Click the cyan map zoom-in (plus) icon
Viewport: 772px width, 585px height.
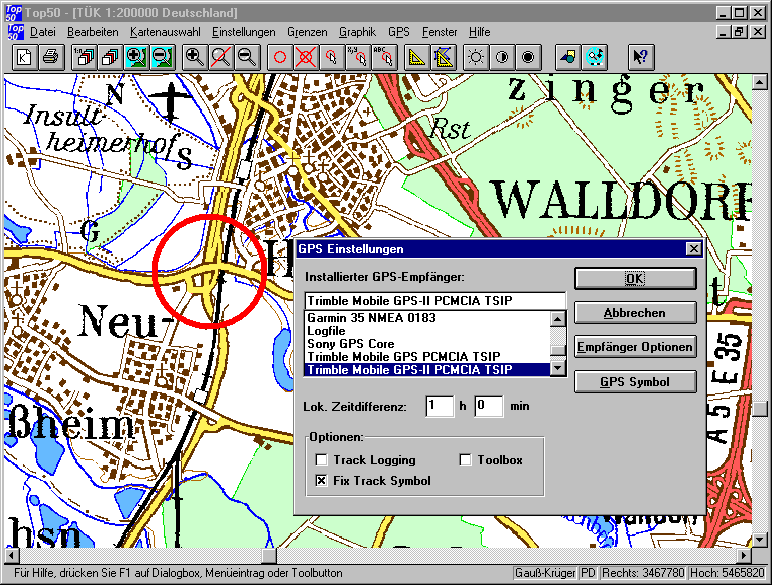(136, 58)
